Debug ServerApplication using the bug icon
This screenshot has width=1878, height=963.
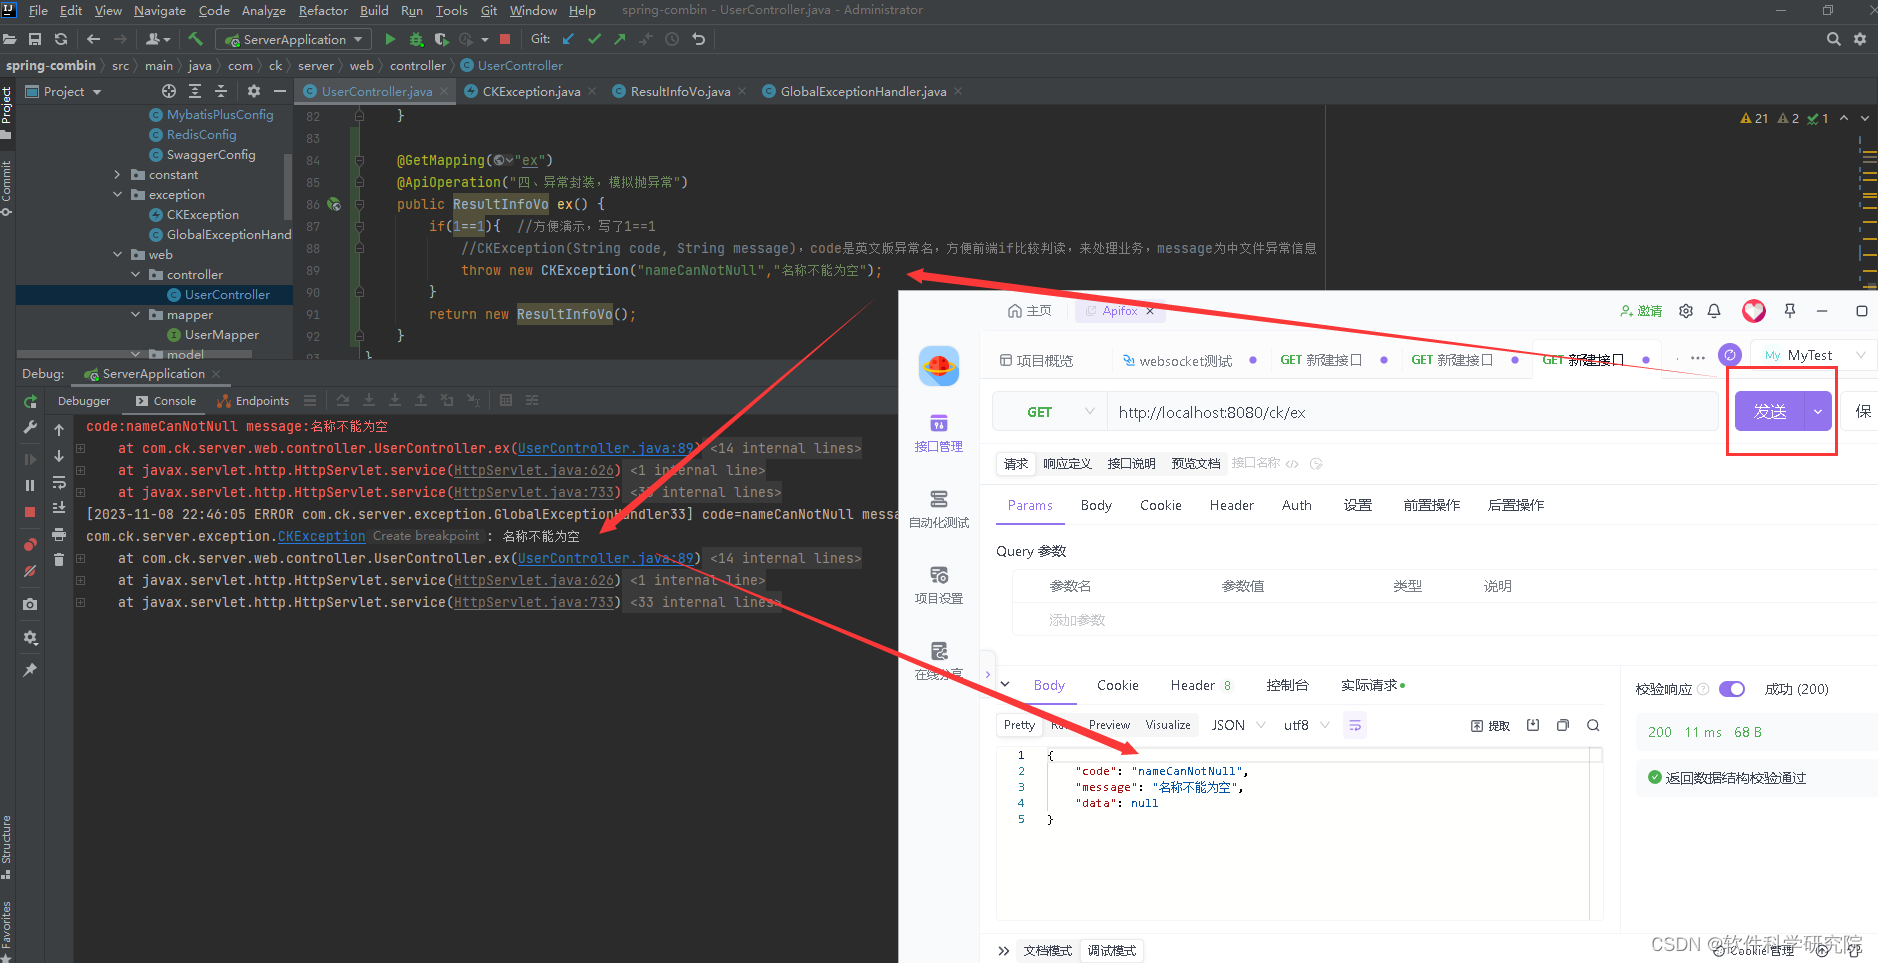tap(416, 39)
